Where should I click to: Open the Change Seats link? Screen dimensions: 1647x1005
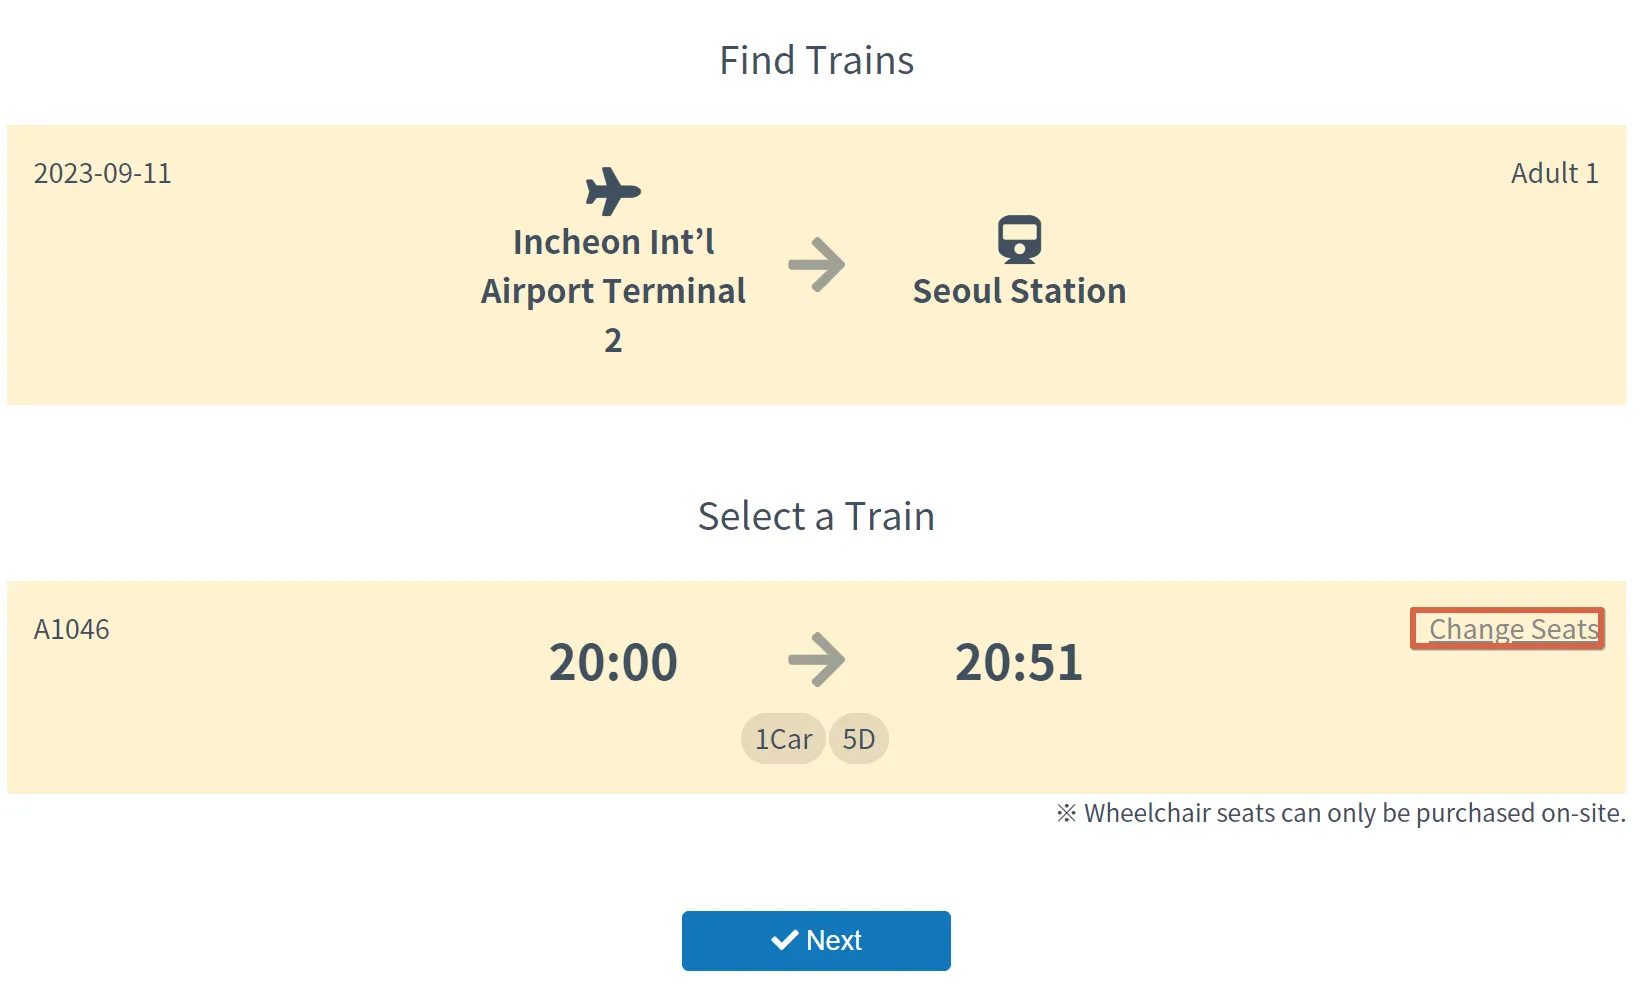1512,629
